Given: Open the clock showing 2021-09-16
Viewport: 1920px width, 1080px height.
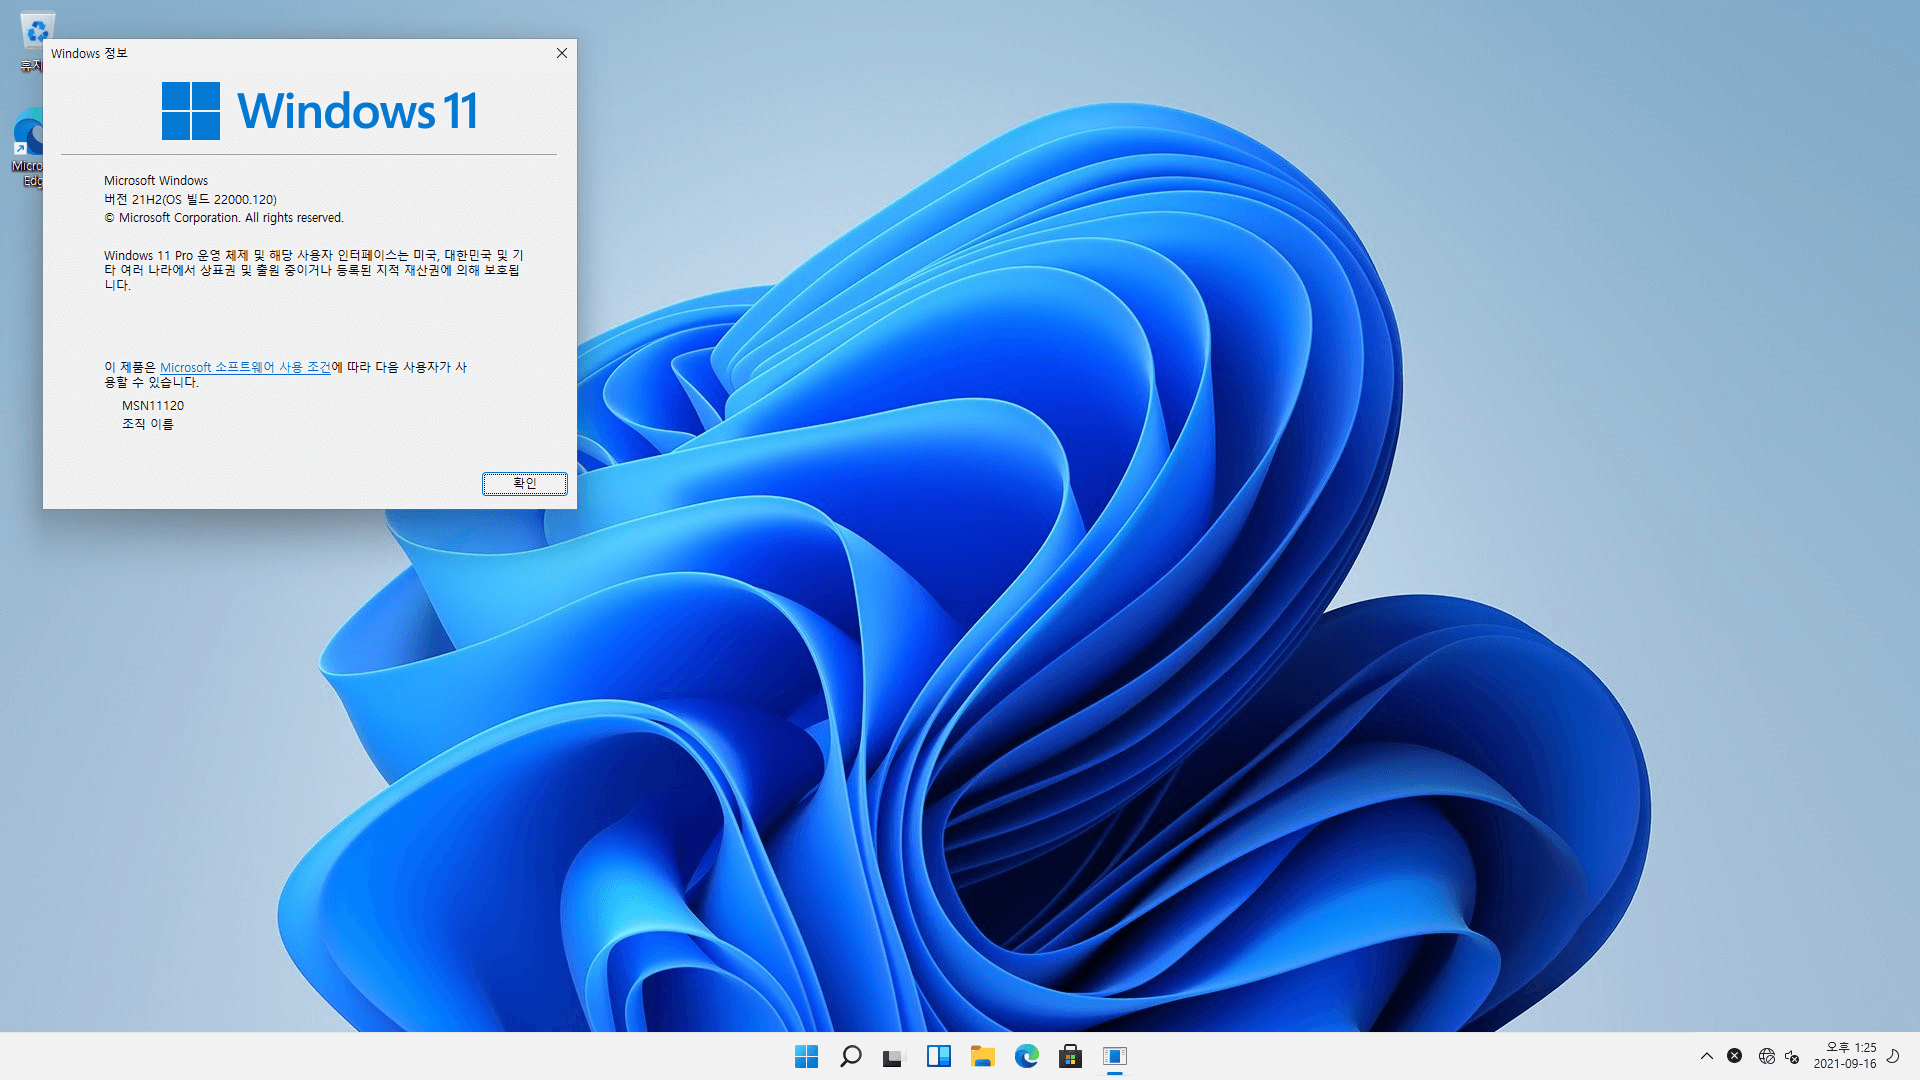Looking at the screenshot, I should 1845,1056.
